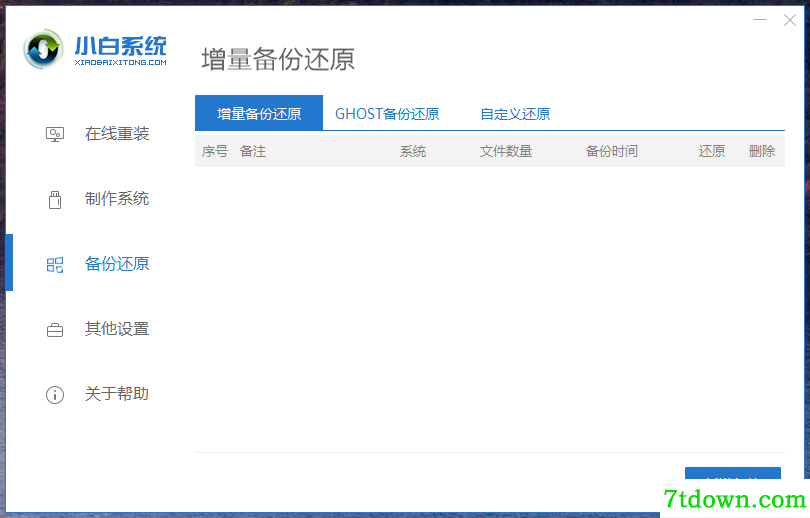Switch to the GHOST备份还原 tab

pos(387,114)
